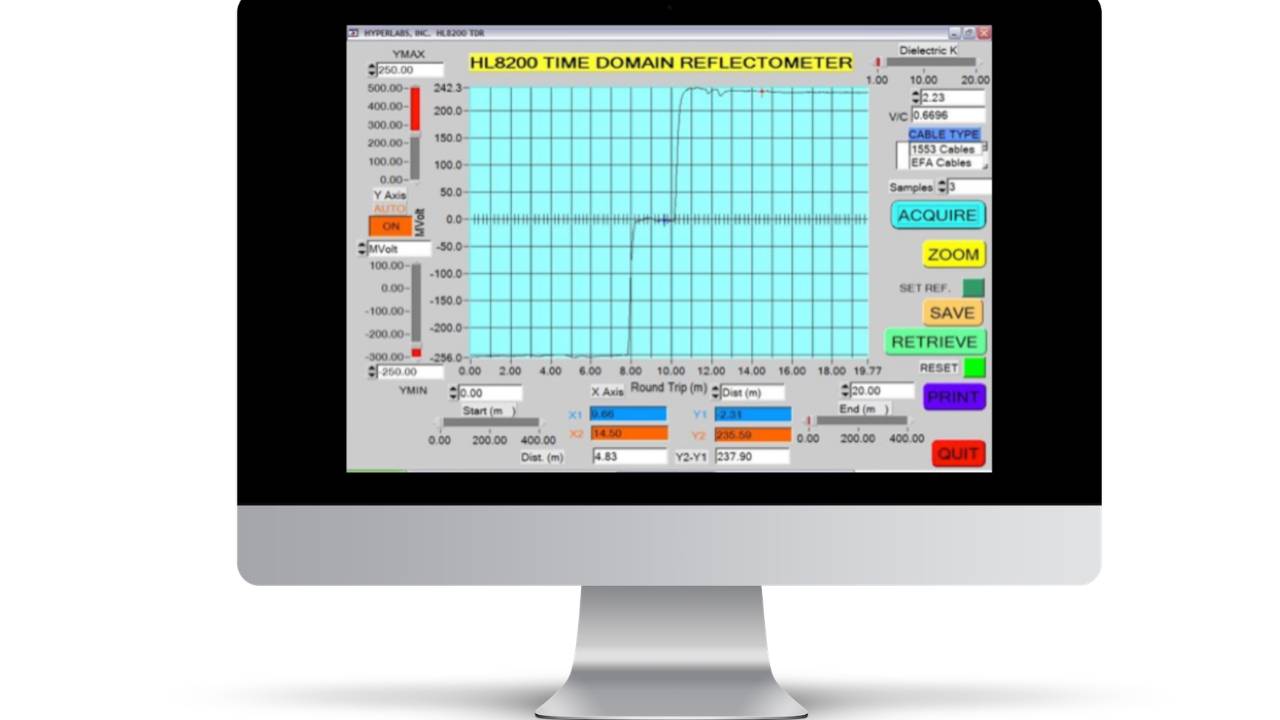Image resolution: width=1280 pixels, height=720 pixels.
Task: Click the YMIN value field -250.00
Action: [410, 372]
